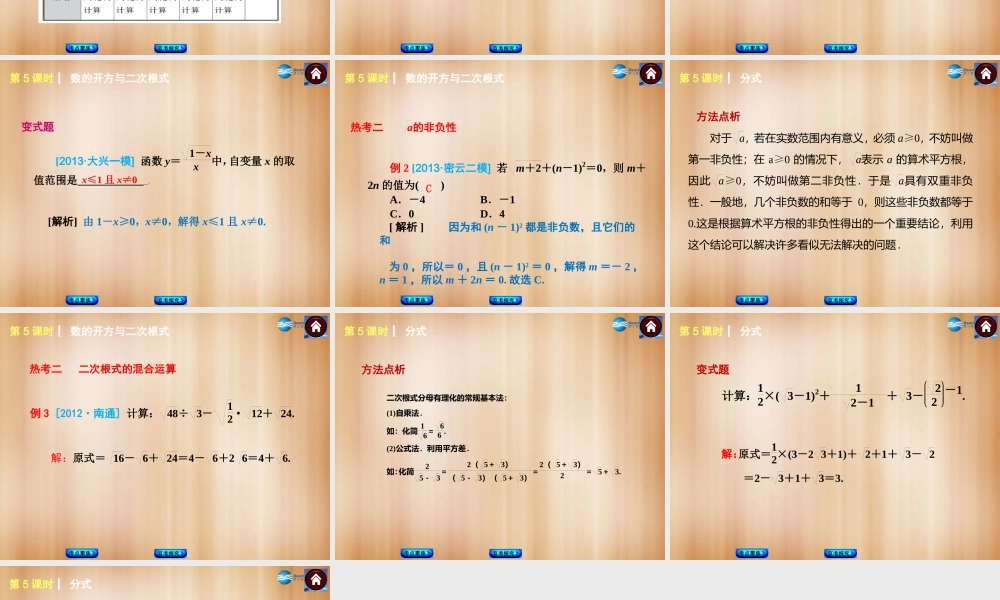Image resolution: width=1000 pixels, height=600 pixels.
Task: Select the heading 热考二 a的非负性
Action: (403, 128)
